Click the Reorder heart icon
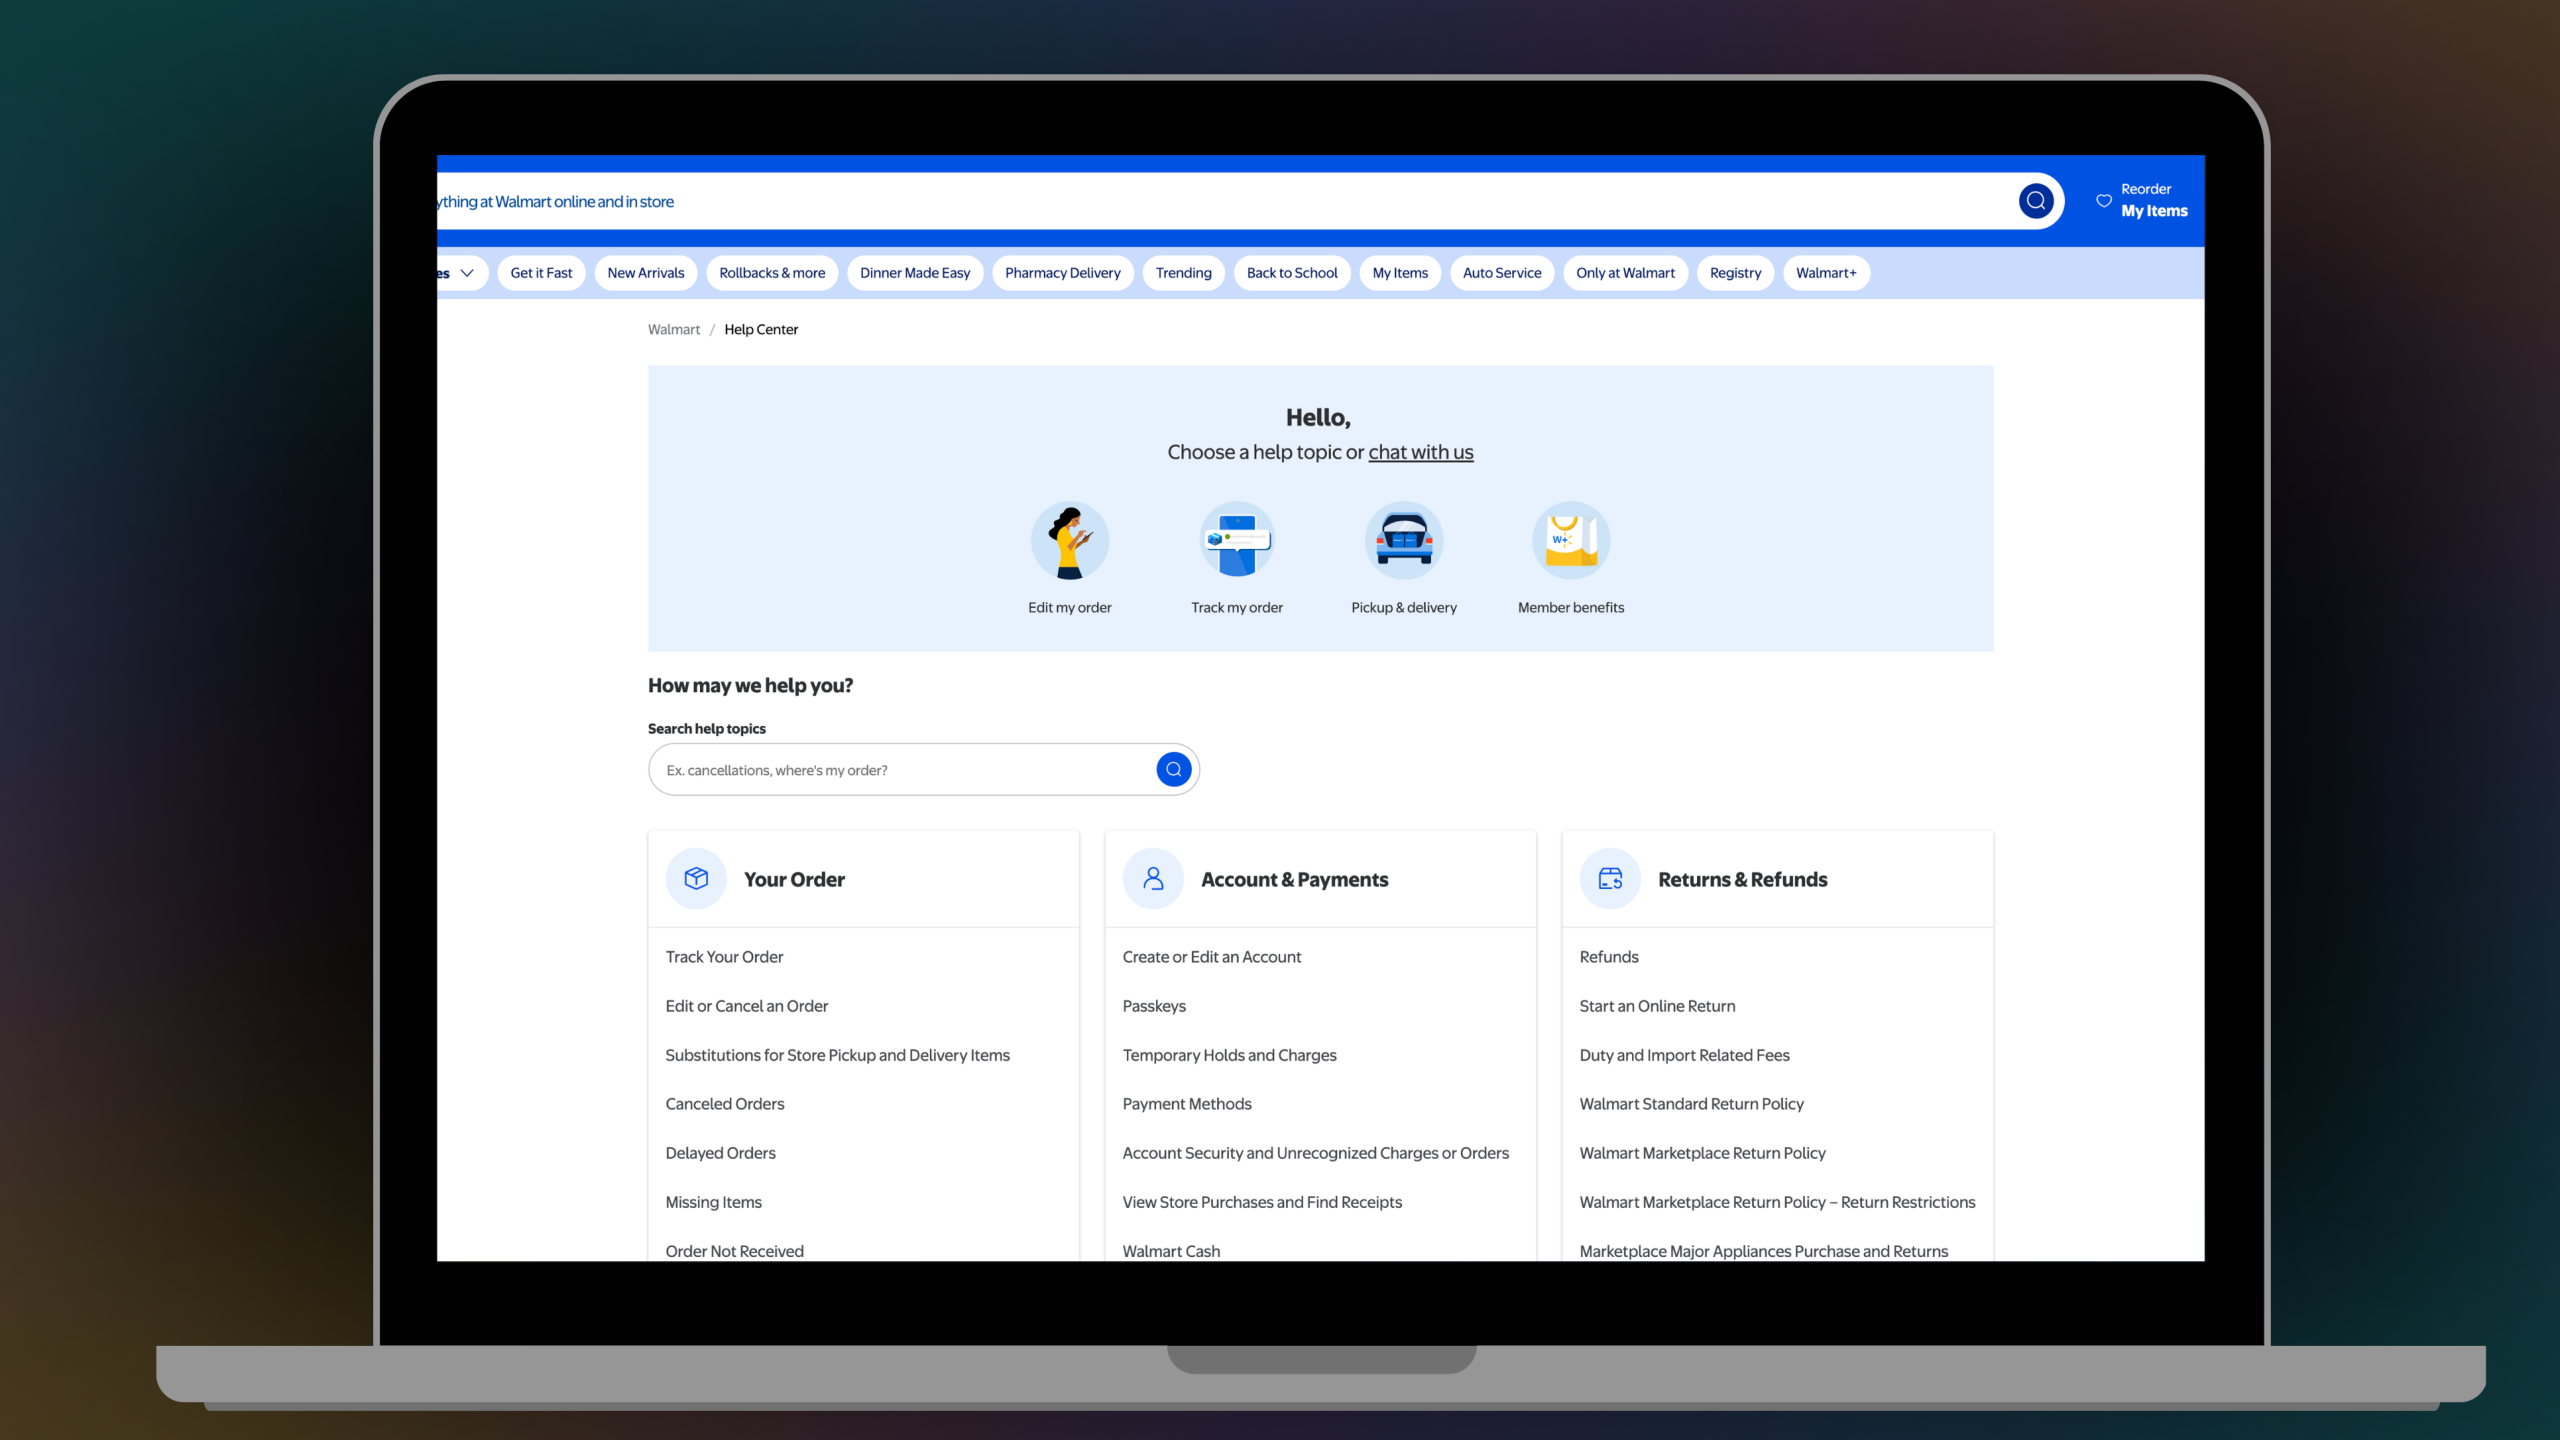Image resolution: width=2560 pixels, height=1440 pixels. click(x=2104, y=201)
